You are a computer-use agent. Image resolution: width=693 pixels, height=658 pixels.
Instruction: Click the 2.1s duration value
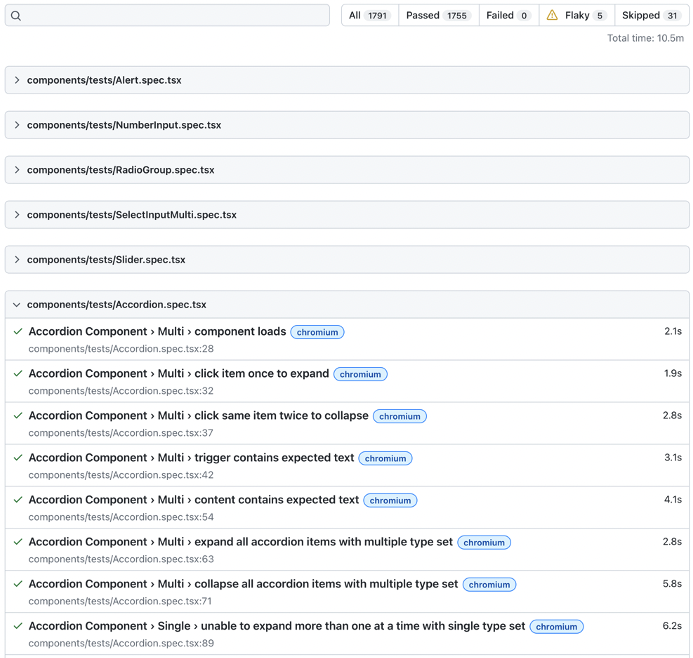point(673,331)
